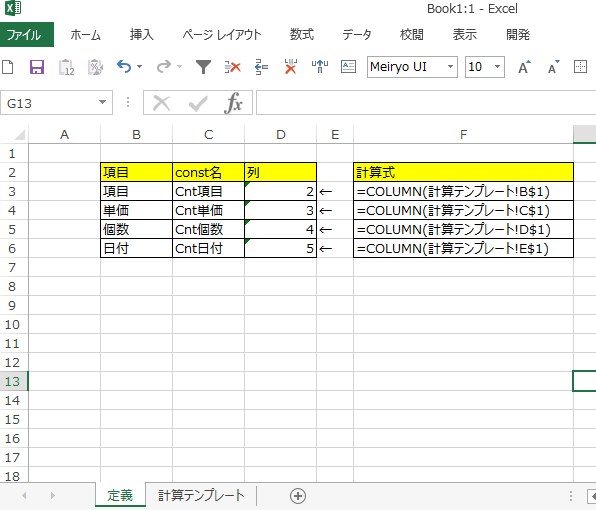
Task: Click the formula bar input field
Action: 426,103
